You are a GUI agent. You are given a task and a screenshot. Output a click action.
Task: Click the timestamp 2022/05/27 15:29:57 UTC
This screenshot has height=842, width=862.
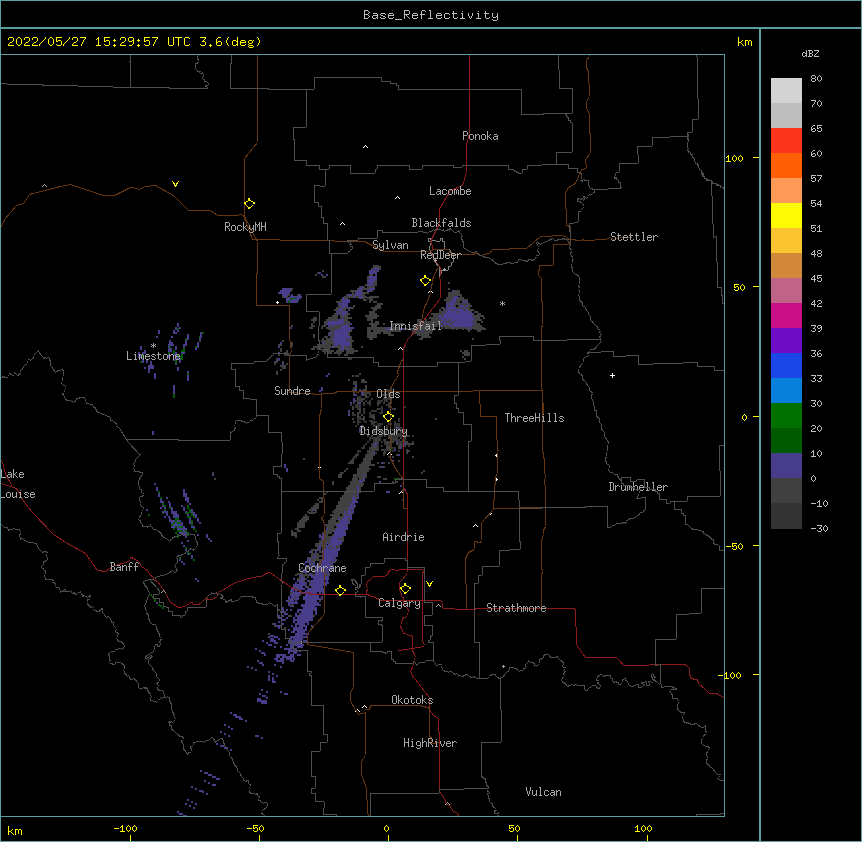tap(99, 42)
